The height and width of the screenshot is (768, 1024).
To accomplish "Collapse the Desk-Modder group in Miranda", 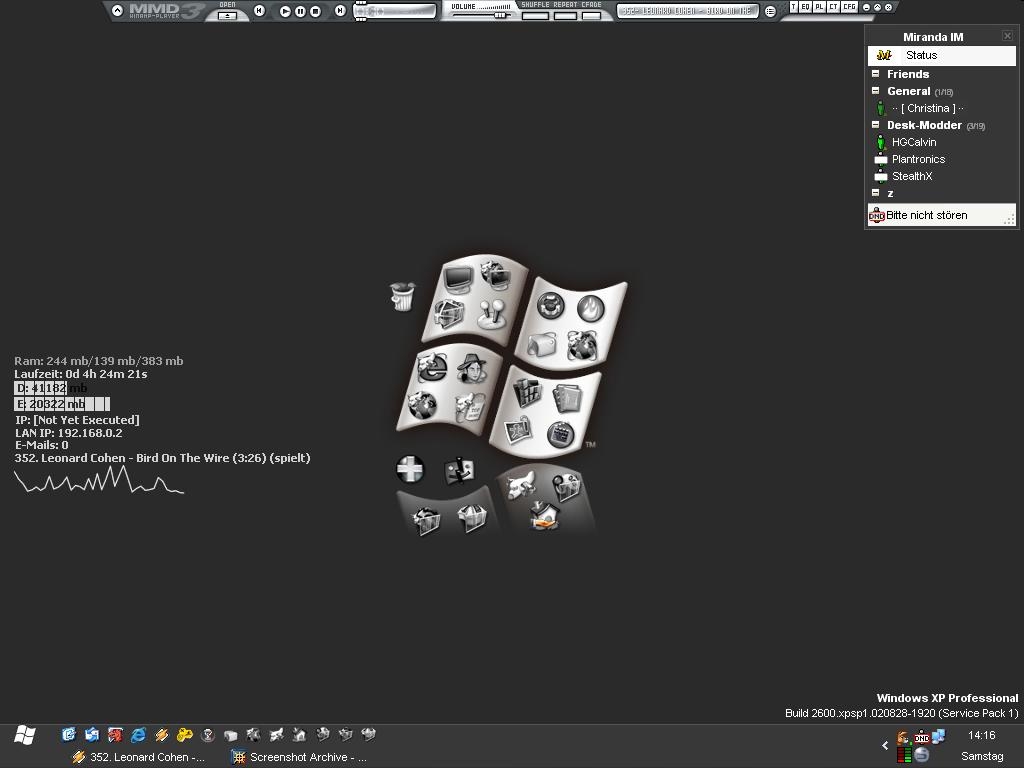I will (876, 125).
